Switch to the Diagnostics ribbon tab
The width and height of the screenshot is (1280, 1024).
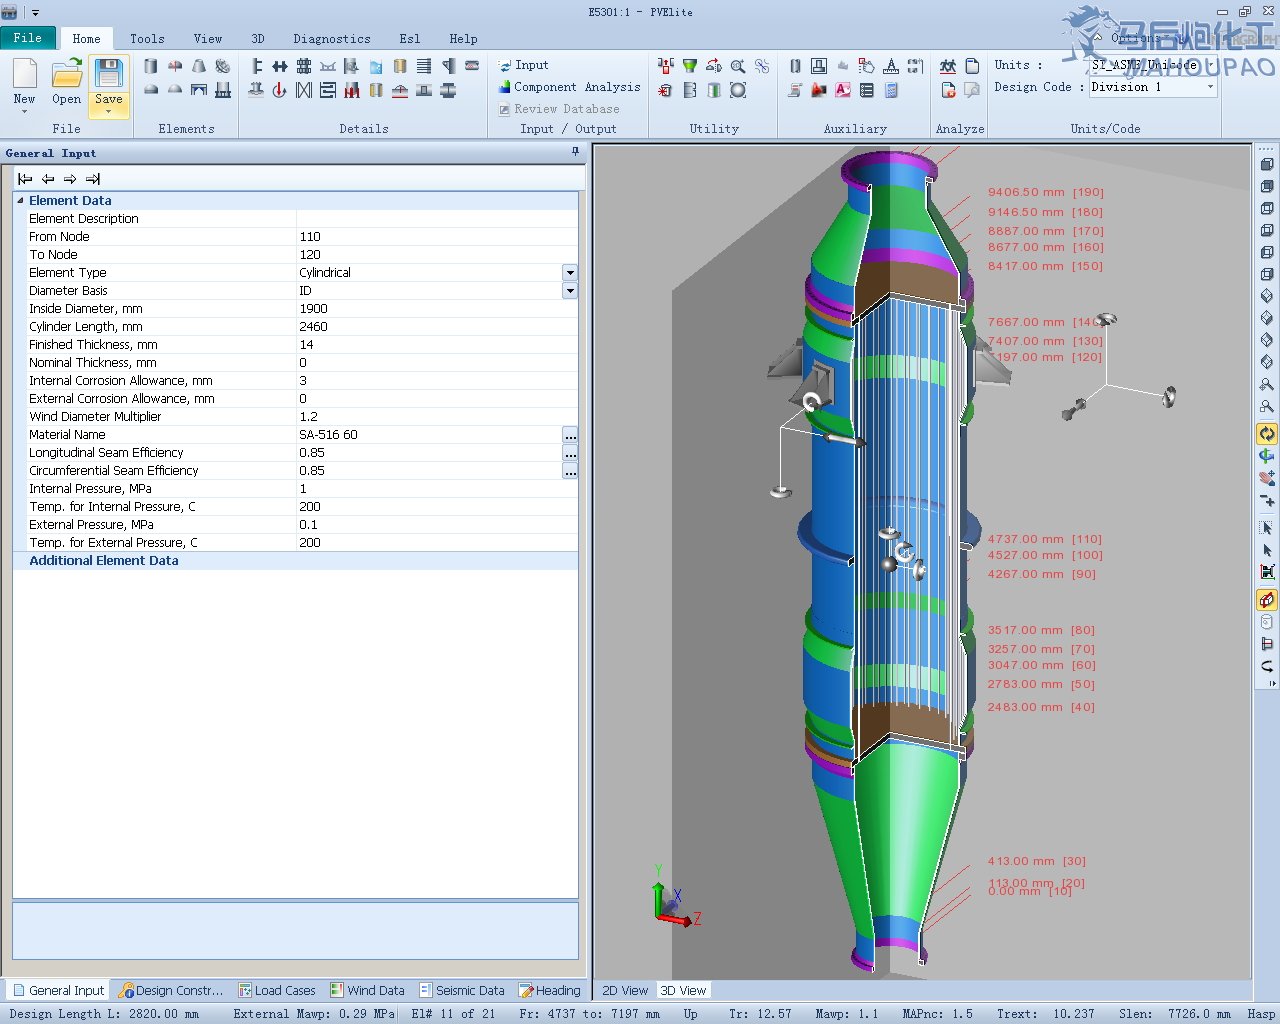pos(332,39)
